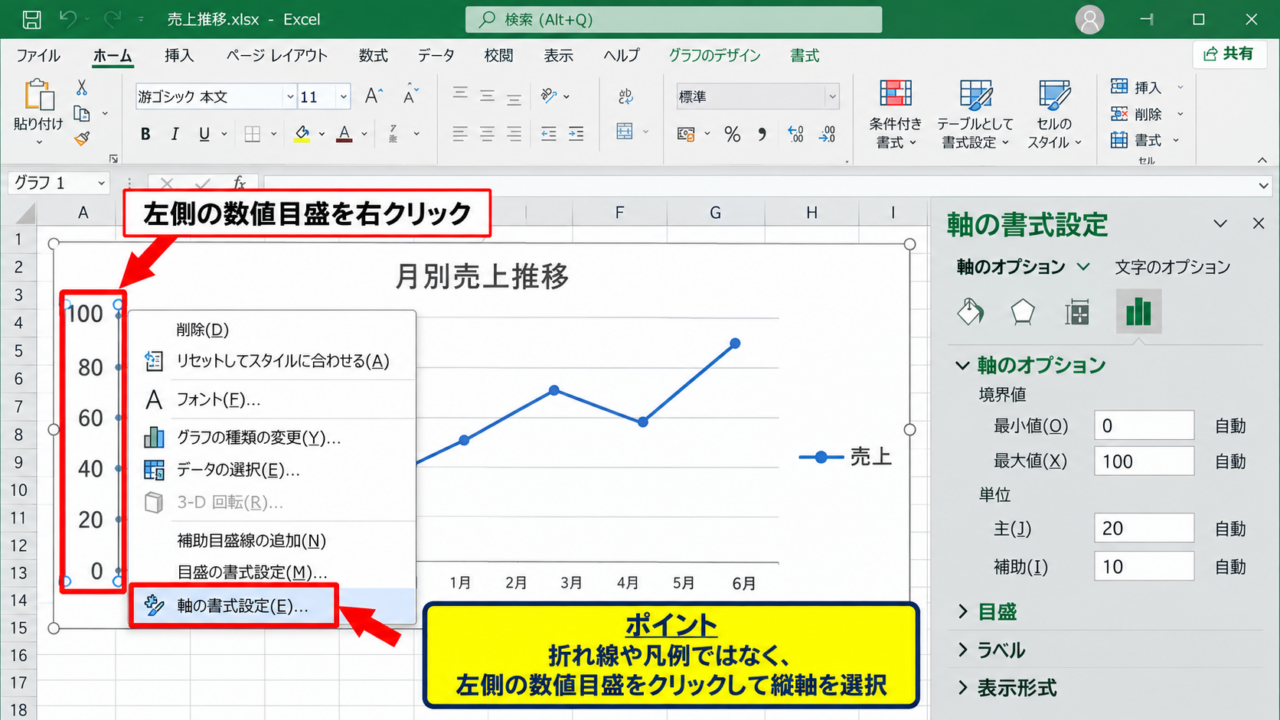Click the Copy icon

(x=82, y=114)
